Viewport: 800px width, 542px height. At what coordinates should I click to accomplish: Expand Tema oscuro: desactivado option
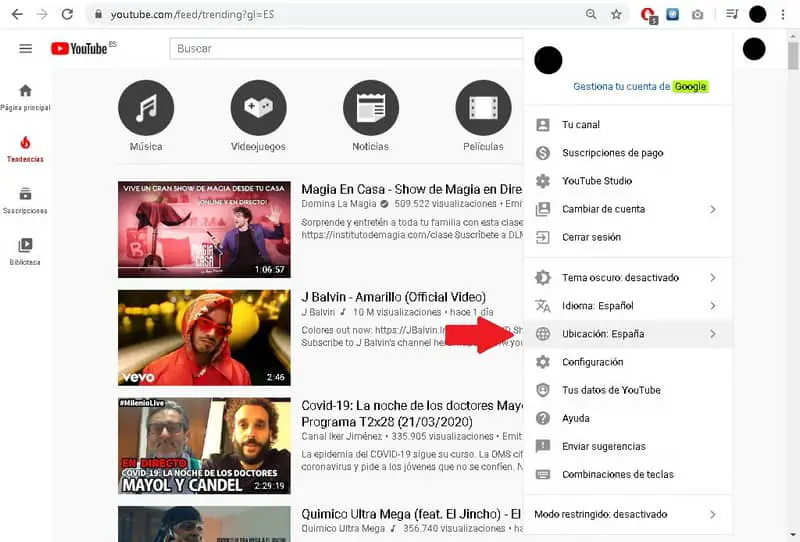point(628,278)
